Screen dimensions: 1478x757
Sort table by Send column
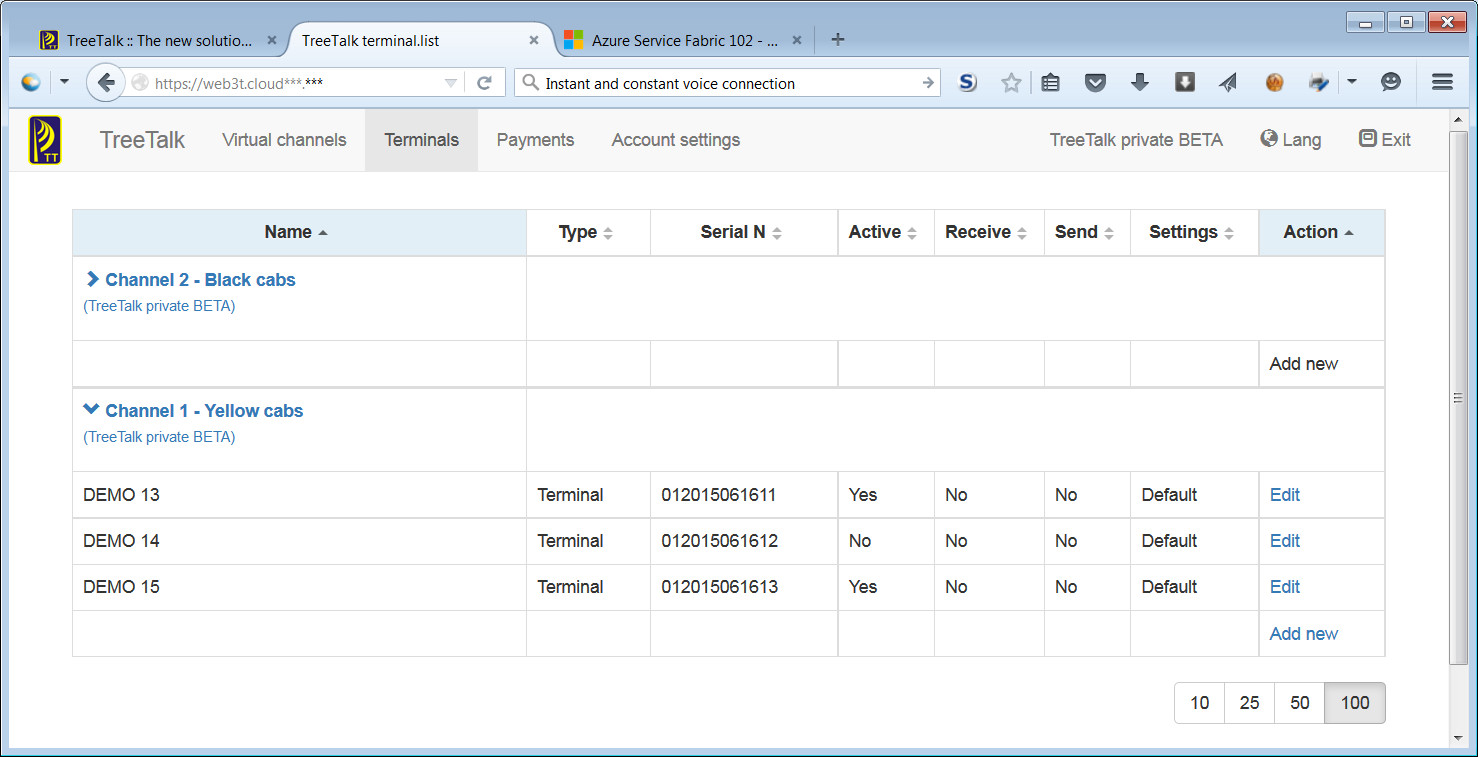pyautogui.click(x=1087, y=232)
